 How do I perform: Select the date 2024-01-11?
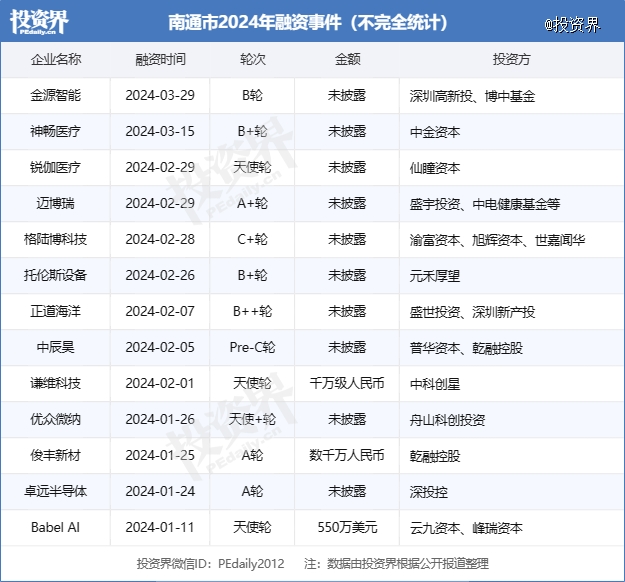[x=160, y=527]
